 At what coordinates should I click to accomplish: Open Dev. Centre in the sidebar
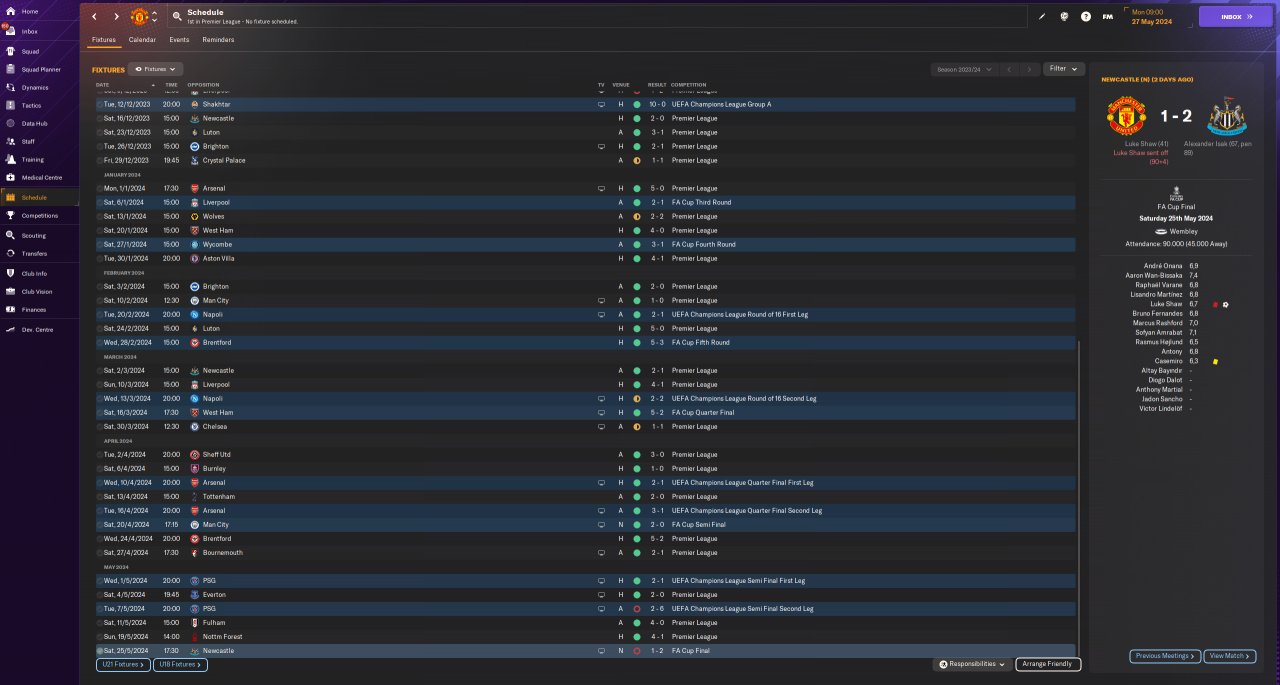[40, 329]
